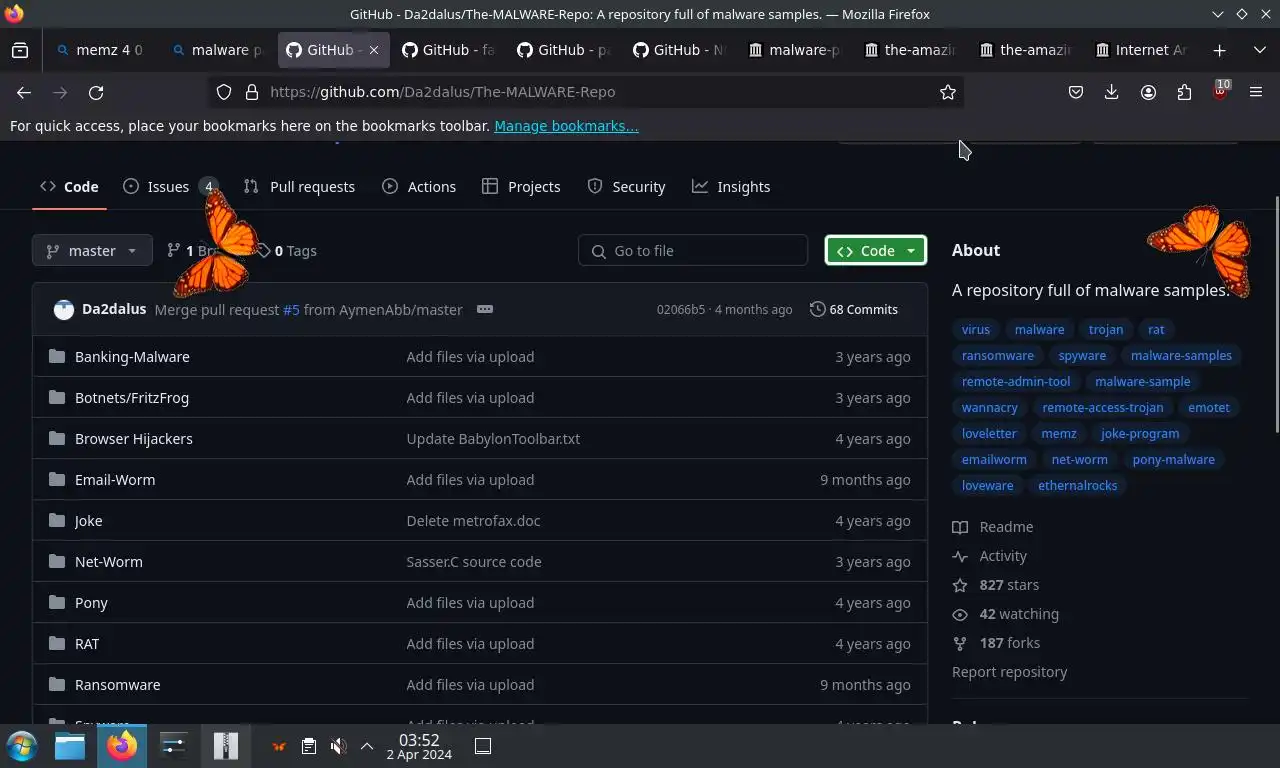Image resolution: width=1280 pixels, height=768 pixels.
Task: Open the Projects tab
Action: coord(521,187)
